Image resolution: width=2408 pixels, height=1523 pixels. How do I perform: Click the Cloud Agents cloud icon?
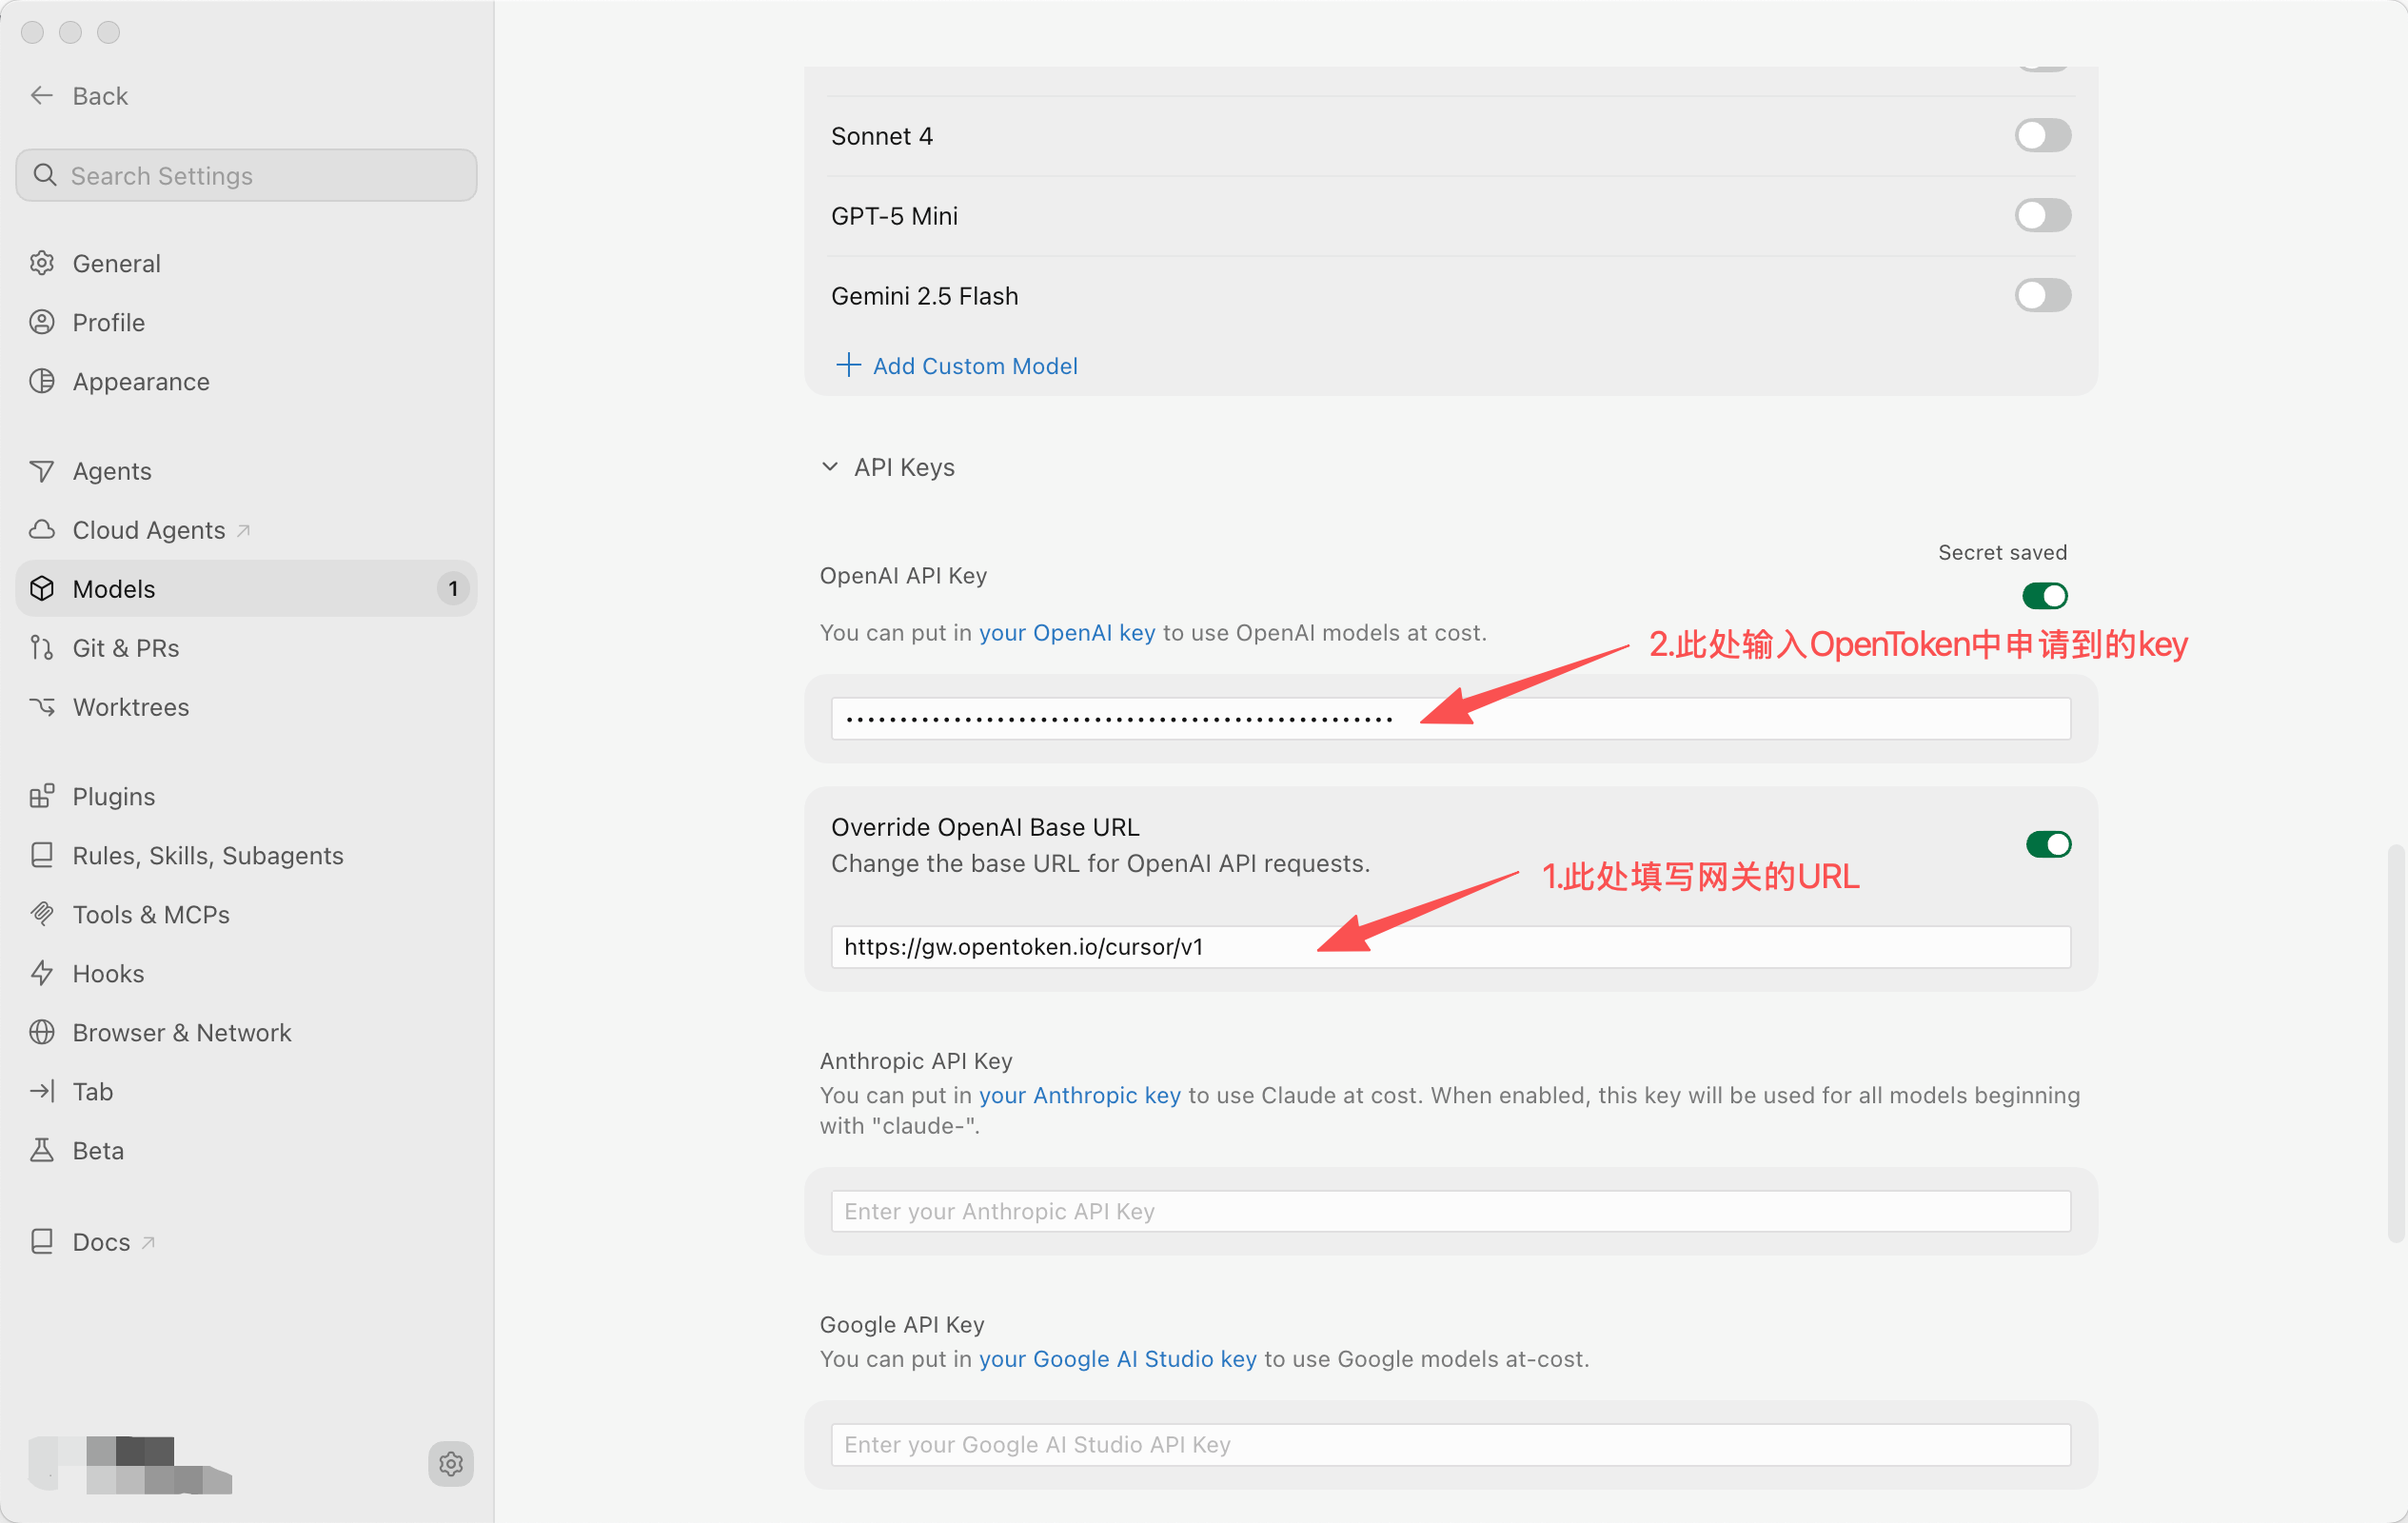(x=42, y=530)
